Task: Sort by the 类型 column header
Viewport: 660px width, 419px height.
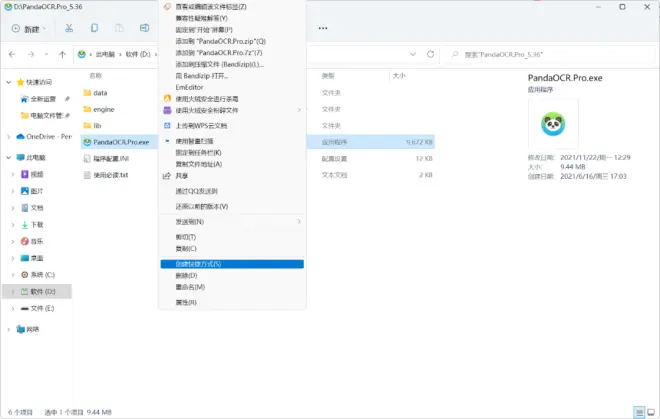Action: pos(328,76)
